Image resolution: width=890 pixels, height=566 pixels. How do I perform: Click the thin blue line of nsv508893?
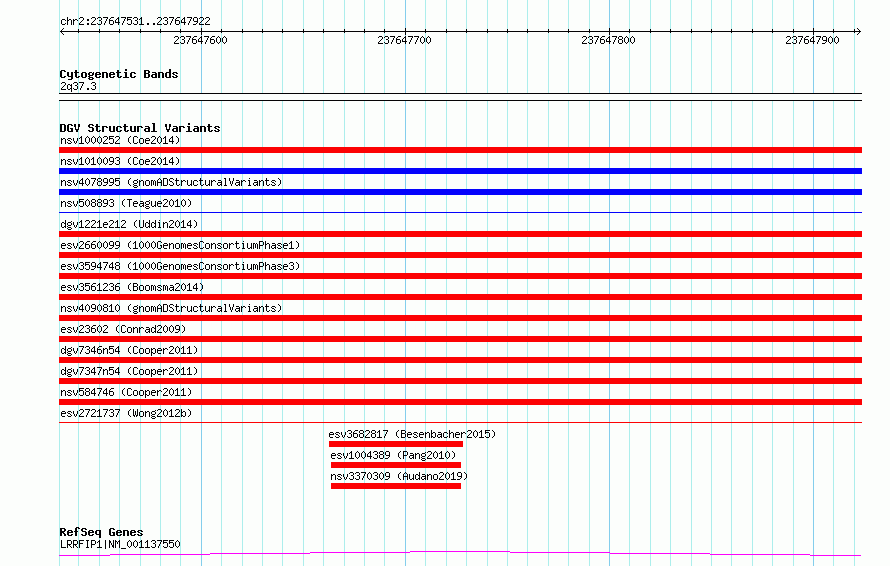(x=460, y=213)
